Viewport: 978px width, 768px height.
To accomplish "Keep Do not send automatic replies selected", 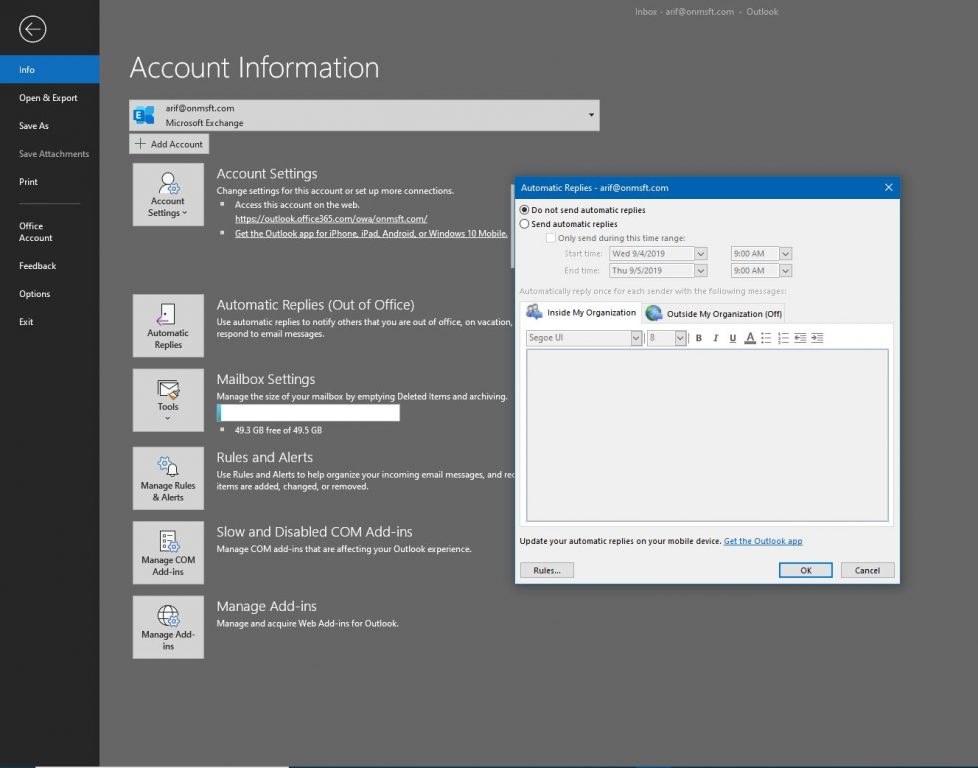I will [x=523, y=210].
